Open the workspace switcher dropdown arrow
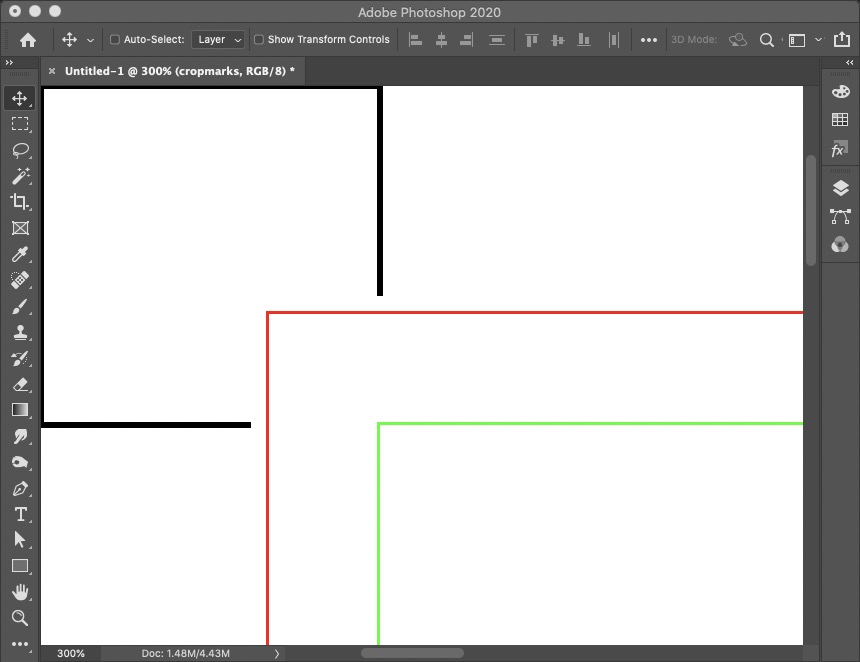The width and height of the screenshot is (860, 662). 816,39
